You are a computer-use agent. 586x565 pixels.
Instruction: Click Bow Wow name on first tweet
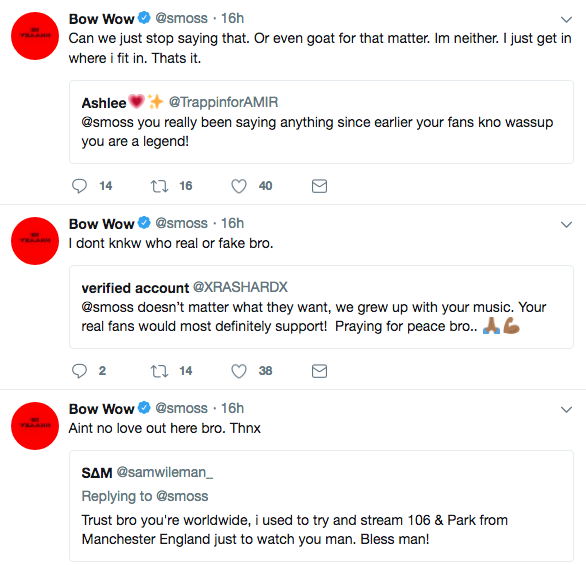(101, 19)
